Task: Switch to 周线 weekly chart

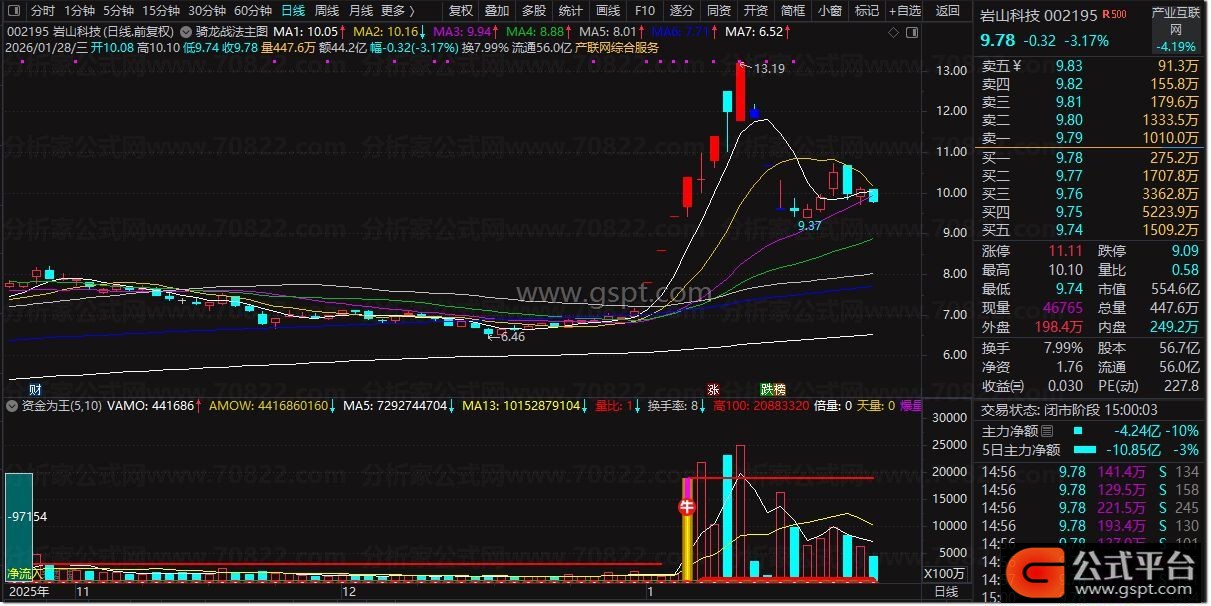Action: [x=327, y=11]
